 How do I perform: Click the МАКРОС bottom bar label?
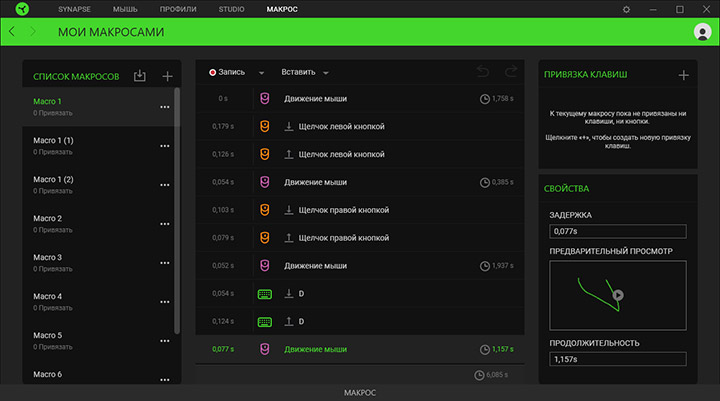point(360,393)
